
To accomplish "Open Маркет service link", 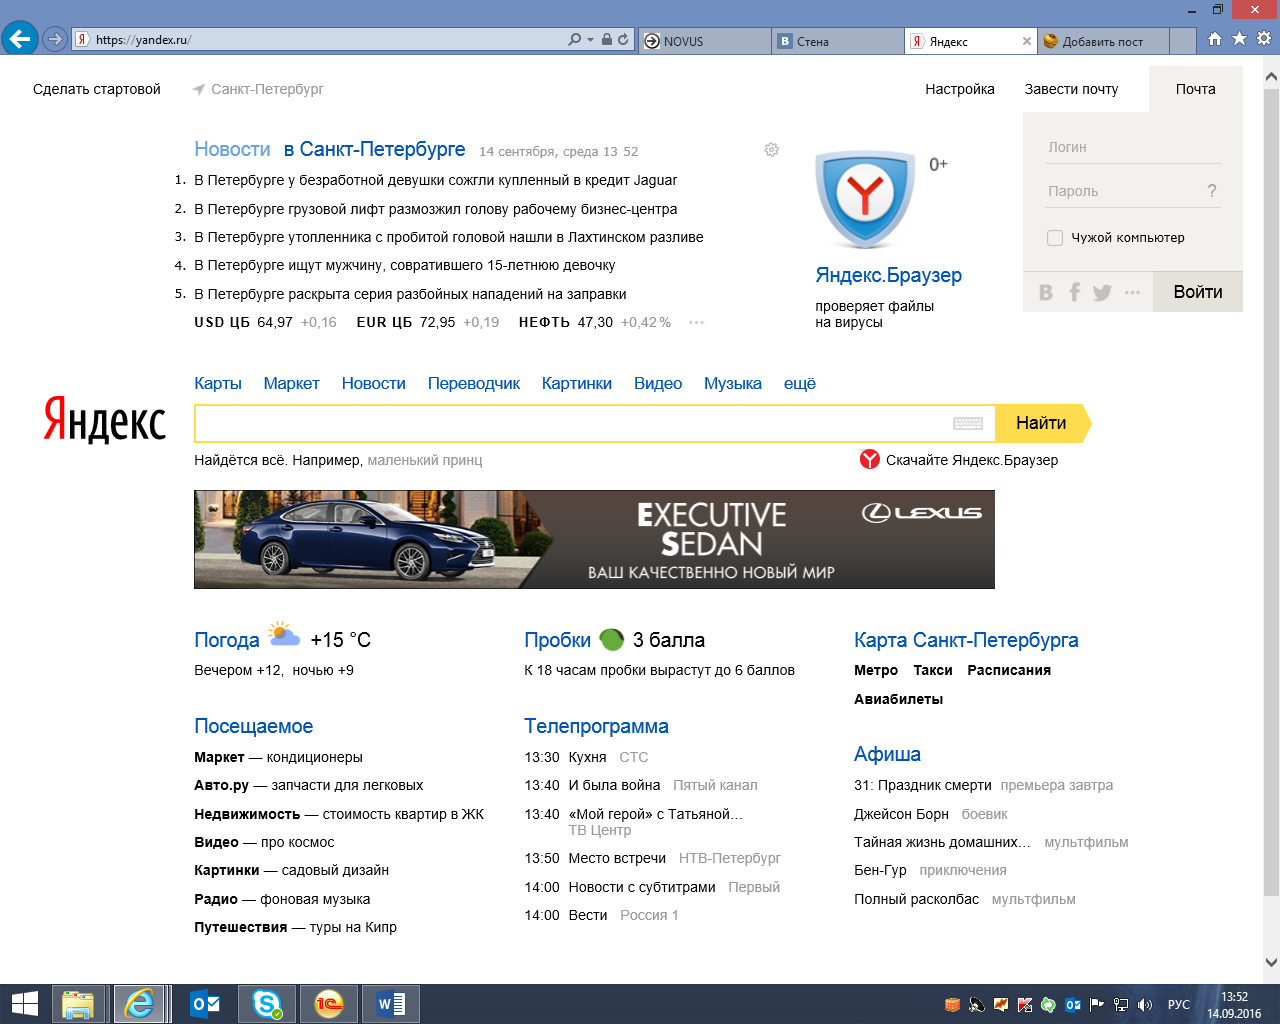I will click(291, 383).
